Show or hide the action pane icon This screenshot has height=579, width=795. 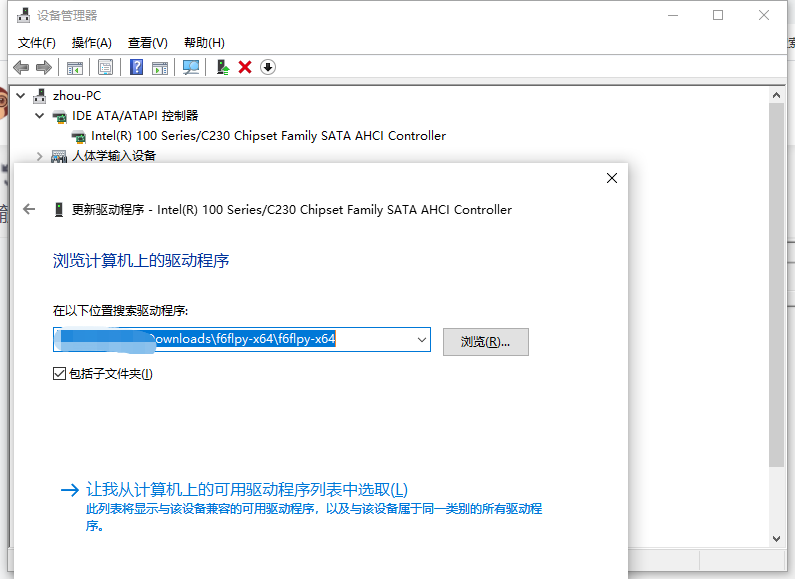[x=160, y=67]
